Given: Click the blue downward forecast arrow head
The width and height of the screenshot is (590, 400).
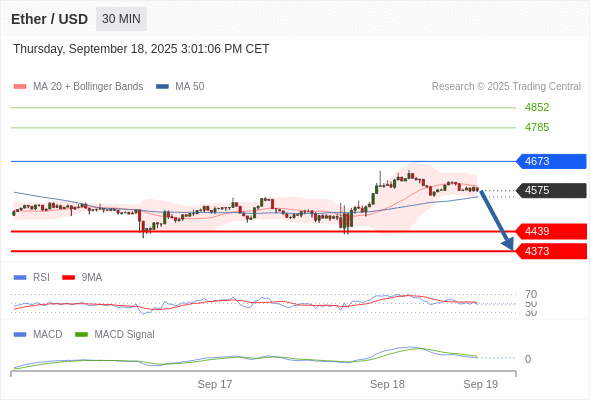Looking at the screenshot, I should pyautogui.click(x=508, y=244).
